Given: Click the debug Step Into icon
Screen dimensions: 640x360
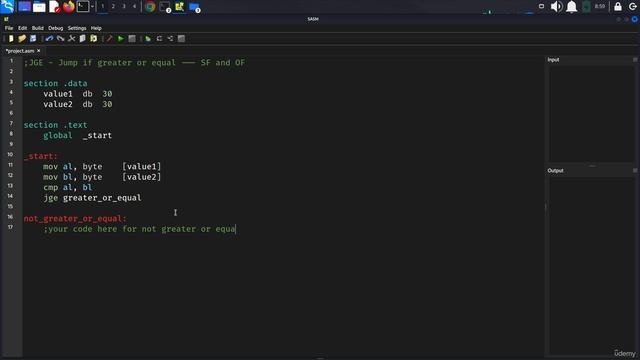Looking at the screenshot, I should pyautogui.click(x=170, y=38).
